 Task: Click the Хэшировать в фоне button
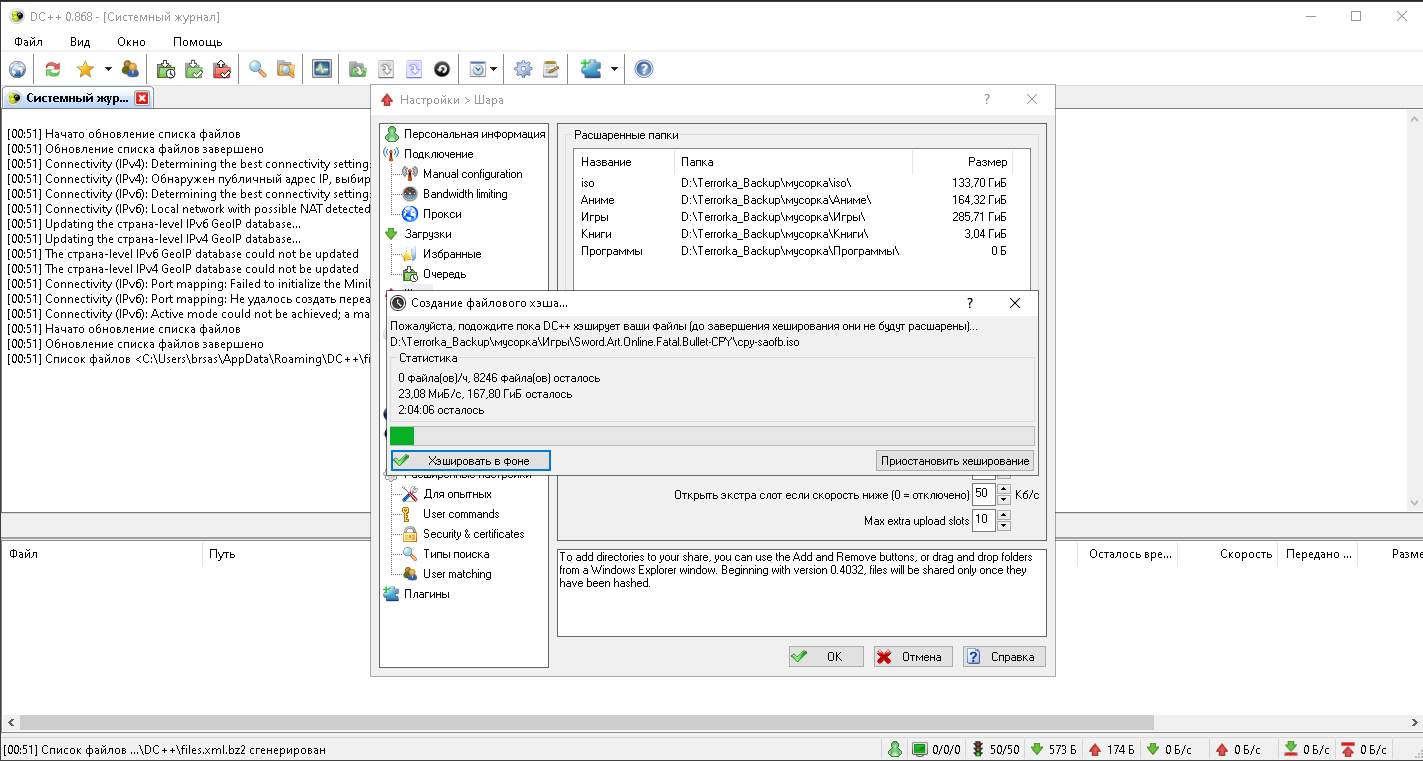(x=471, y=461)
